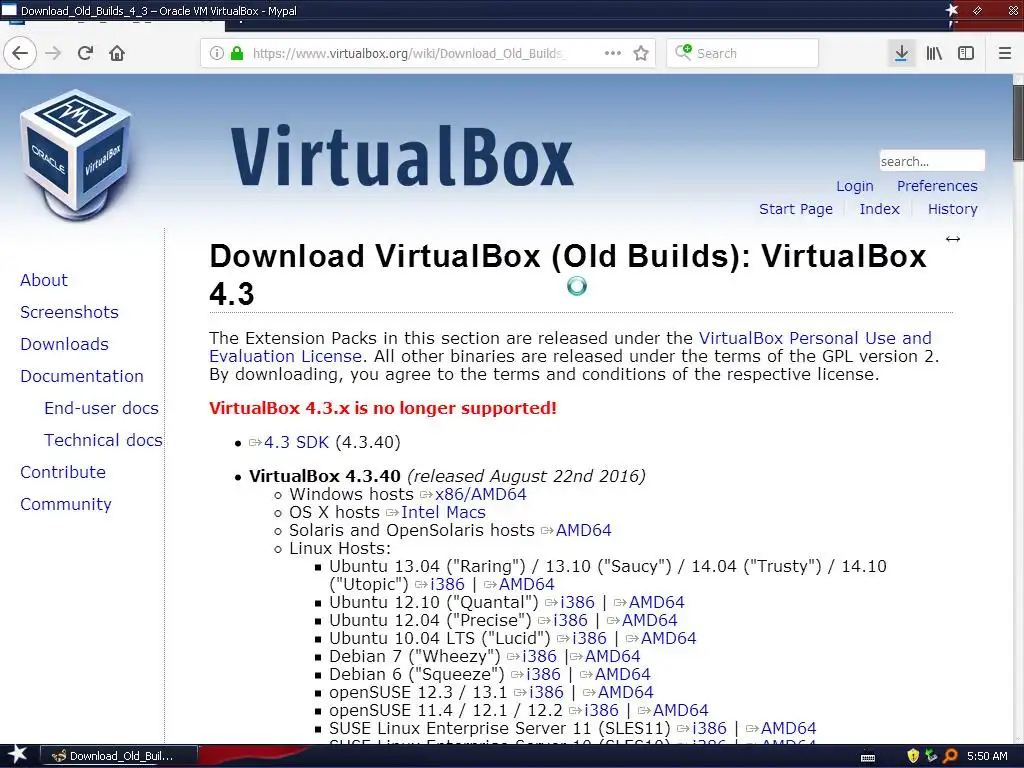Go back using the browser back arrow
The height and width of the screenshot is (768, 1024).
coord(20,53)
